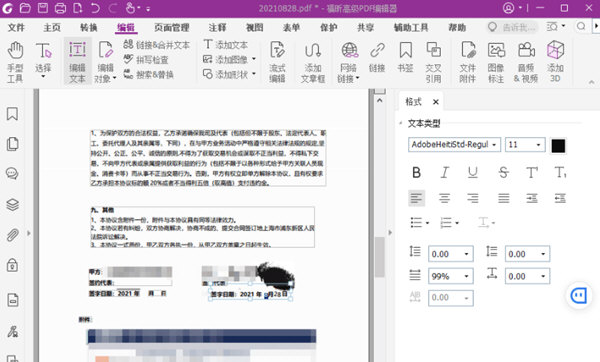600x362 pixels.
Task: Open the chat assistant bubble icon
Action: point(579,295)
